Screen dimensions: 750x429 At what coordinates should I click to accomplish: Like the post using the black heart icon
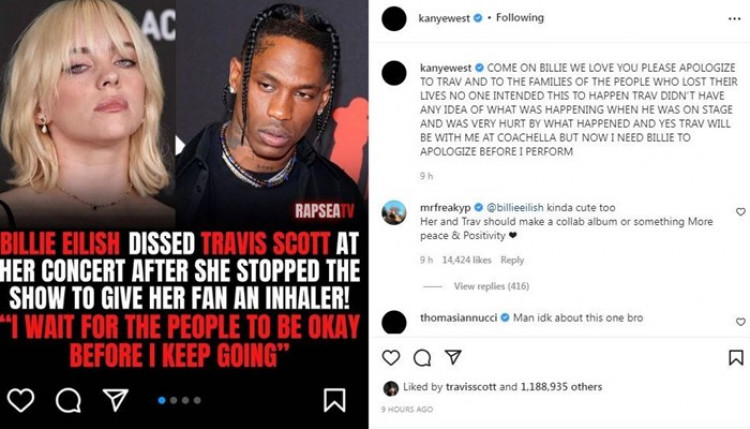pyautogui.click(x=391, y=357)
